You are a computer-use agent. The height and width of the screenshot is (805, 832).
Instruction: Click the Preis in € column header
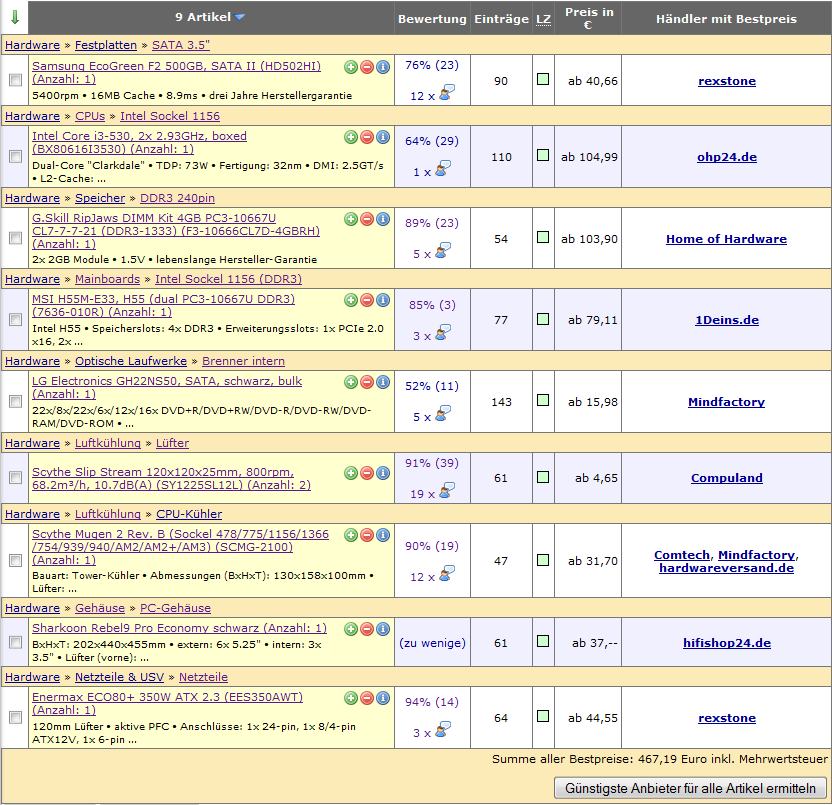click(588, 18)
